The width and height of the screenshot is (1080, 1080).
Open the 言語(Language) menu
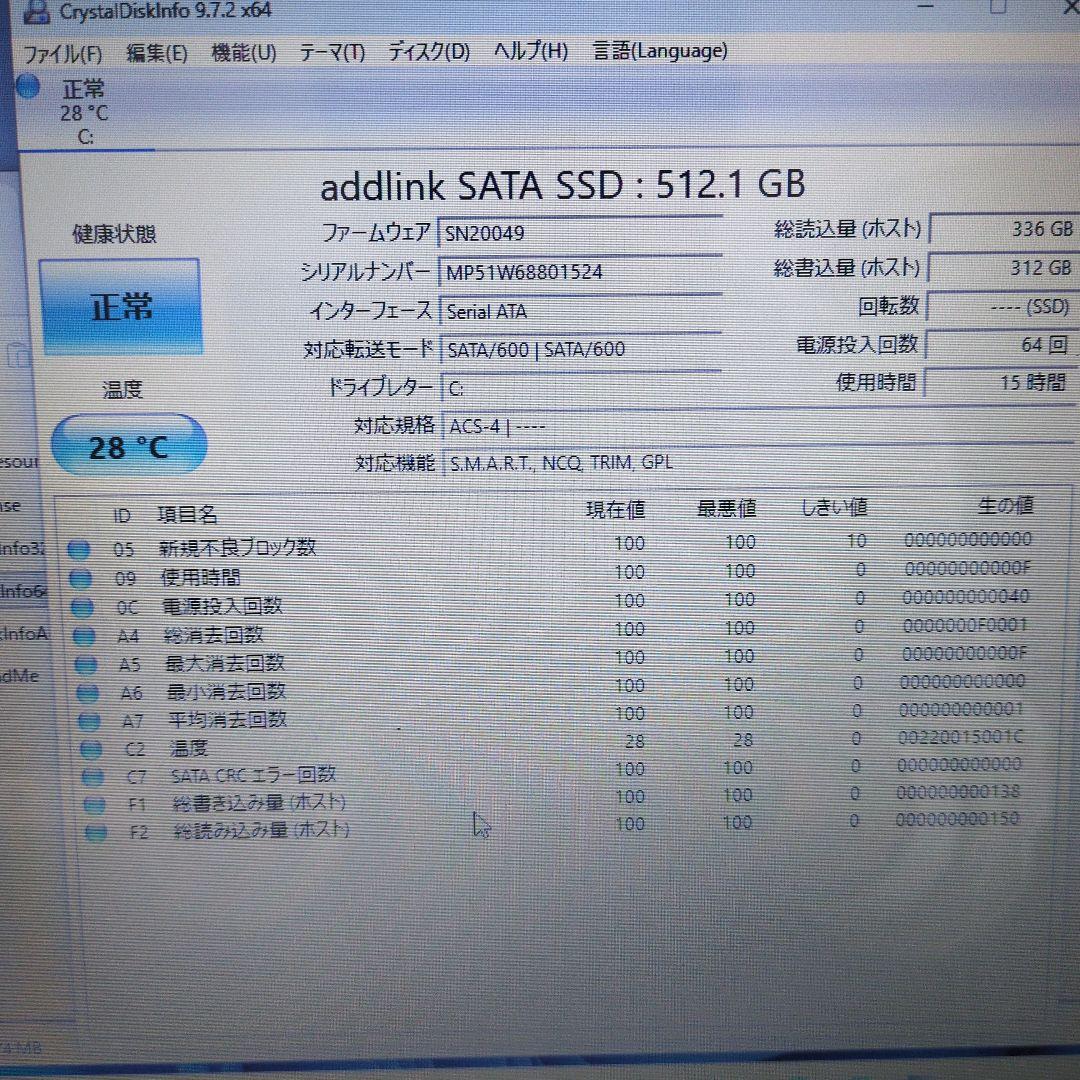pyautogui.click(x=659, y=51)
